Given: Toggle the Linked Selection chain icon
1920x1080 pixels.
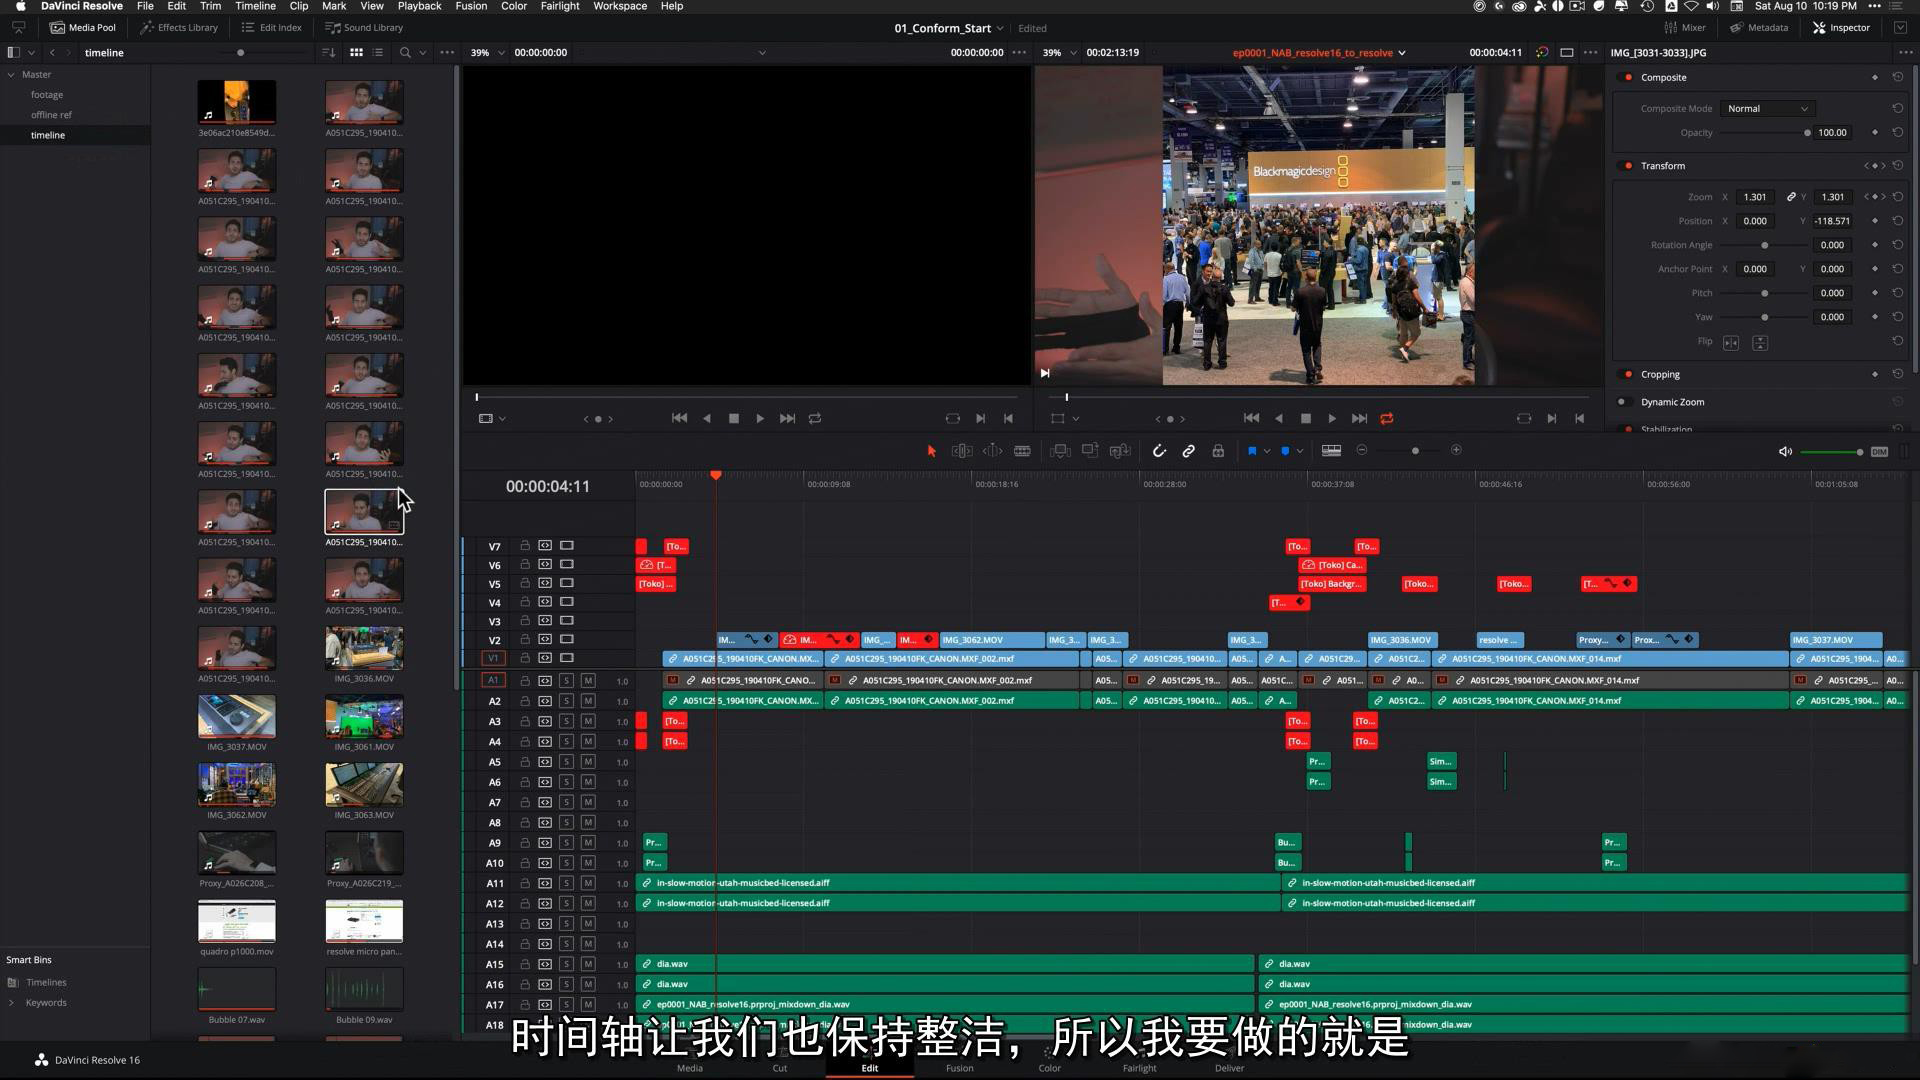Looking at the screenshot, I should tap(1188, 451).
